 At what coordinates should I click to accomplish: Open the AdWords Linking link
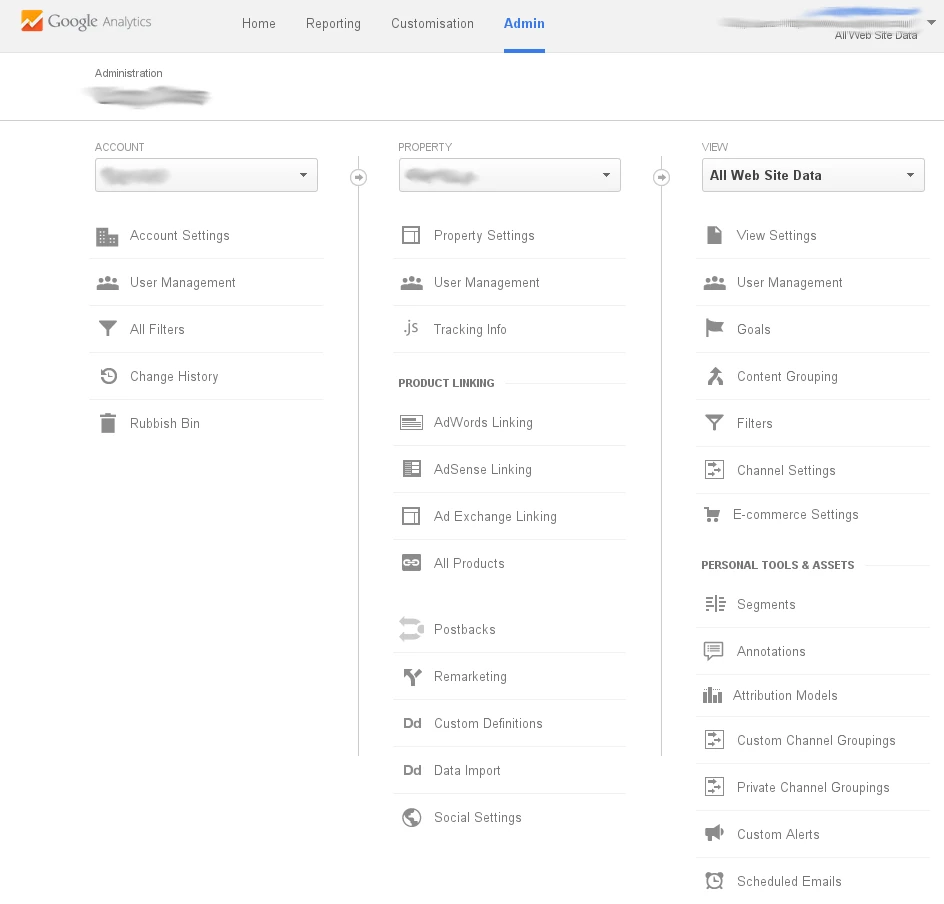tap(483, 423)
